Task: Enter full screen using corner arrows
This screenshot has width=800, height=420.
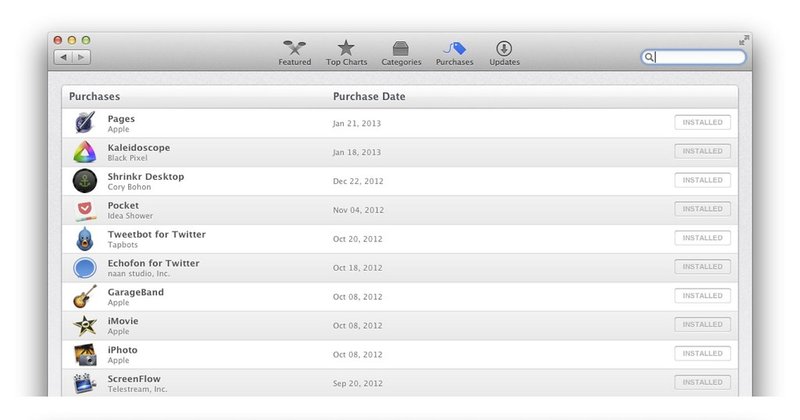Action: (x=744, y=40)
